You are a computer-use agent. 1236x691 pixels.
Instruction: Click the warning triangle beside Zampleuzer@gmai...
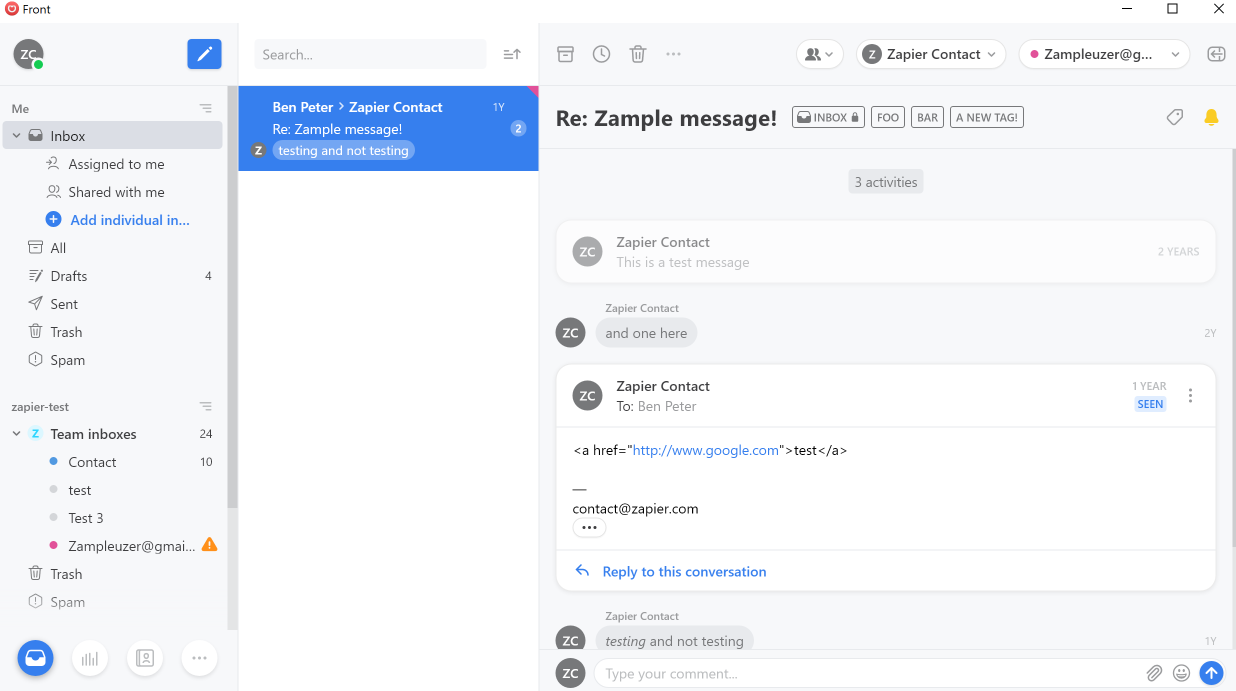[x=208, y=545]
